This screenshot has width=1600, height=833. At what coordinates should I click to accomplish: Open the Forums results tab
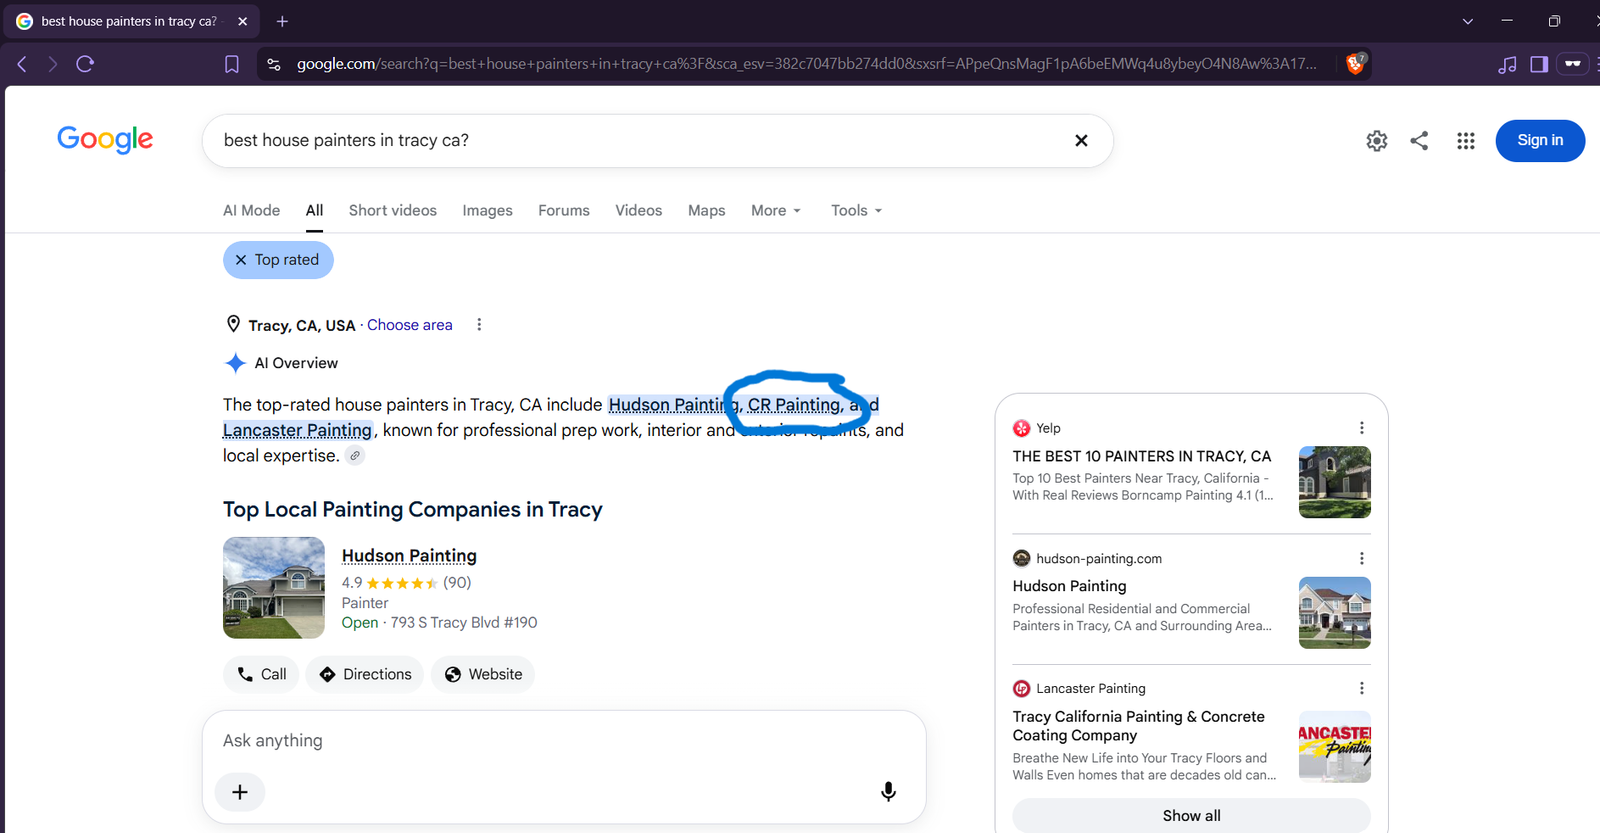click(x=564, y=211)
